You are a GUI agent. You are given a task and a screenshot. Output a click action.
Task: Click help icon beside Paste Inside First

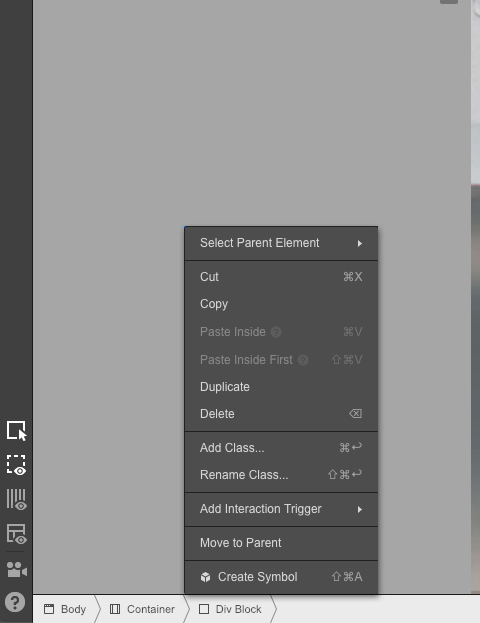303,360
